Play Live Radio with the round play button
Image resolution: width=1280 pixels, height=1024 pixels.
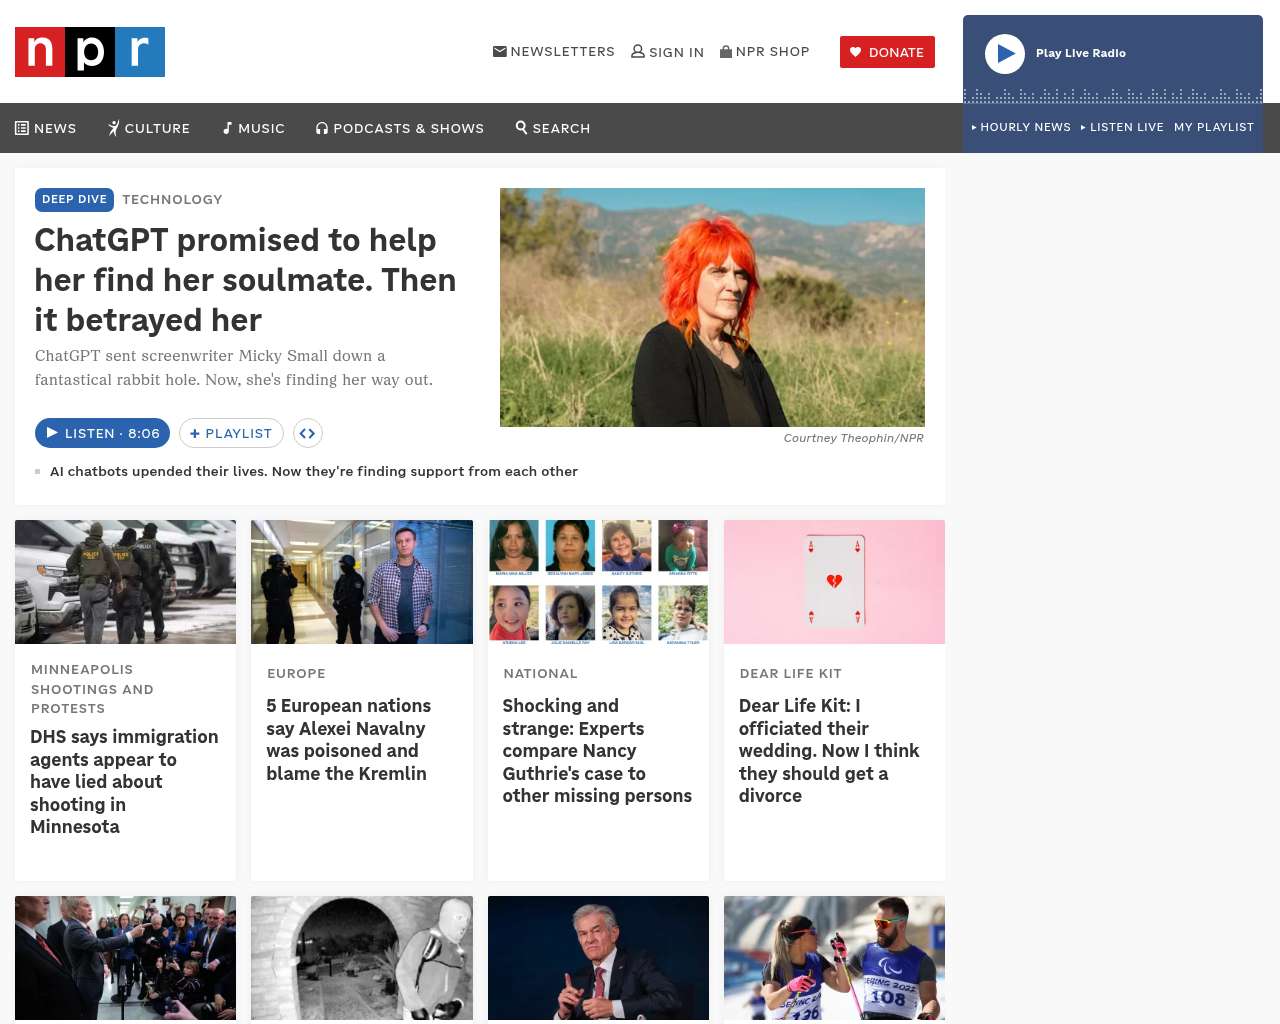(1005, 54)
